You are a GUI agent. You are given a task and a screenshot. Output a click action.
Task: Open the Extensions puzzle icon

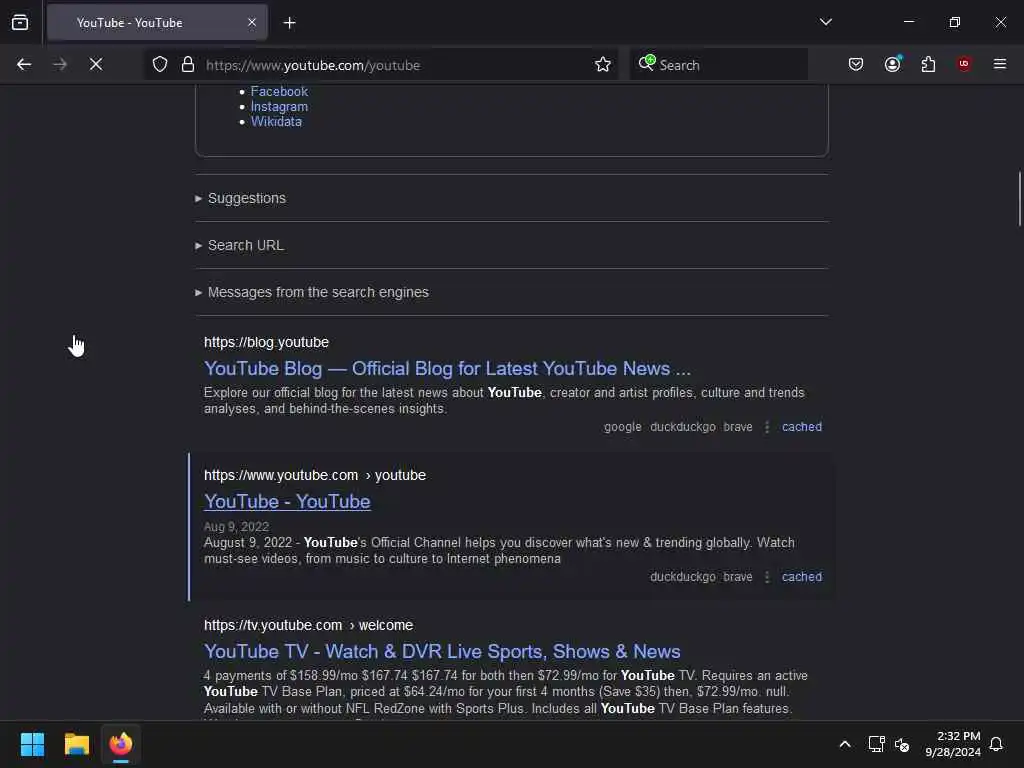pos(928,65)
